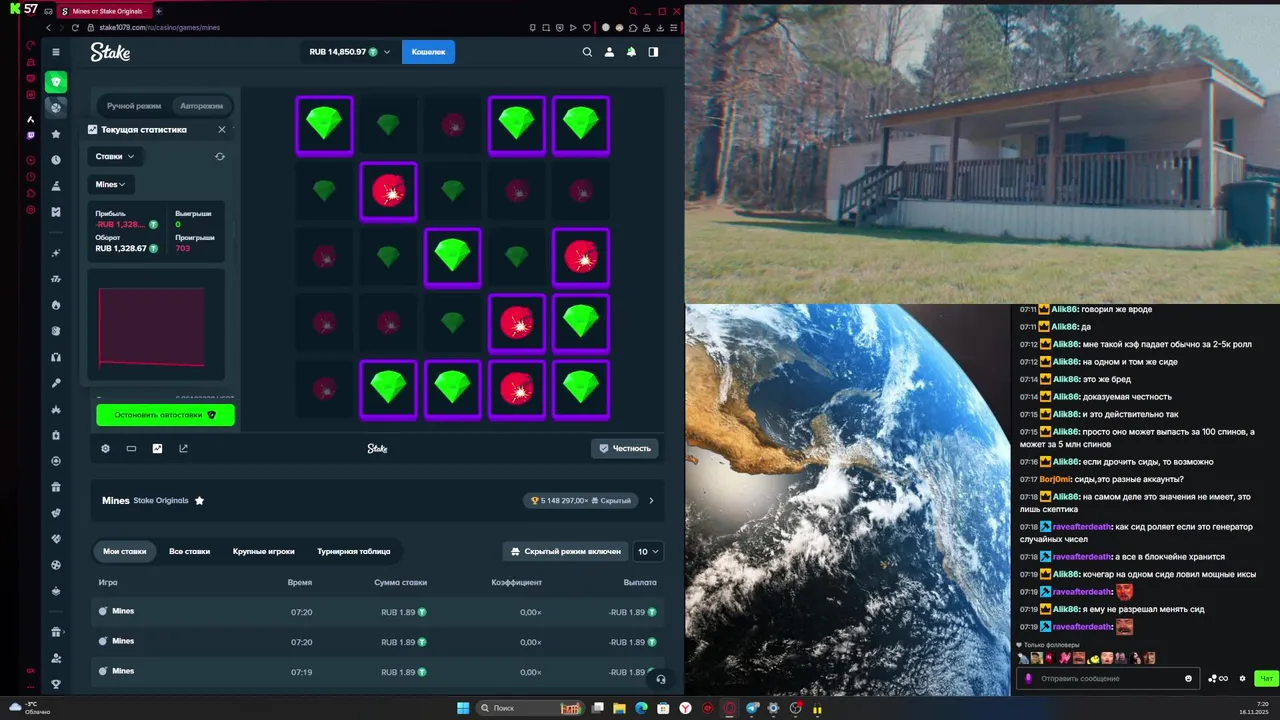Screen dimensions: 1280x720
Task: Click the green Чат send button
Action: coord(1266,678)
